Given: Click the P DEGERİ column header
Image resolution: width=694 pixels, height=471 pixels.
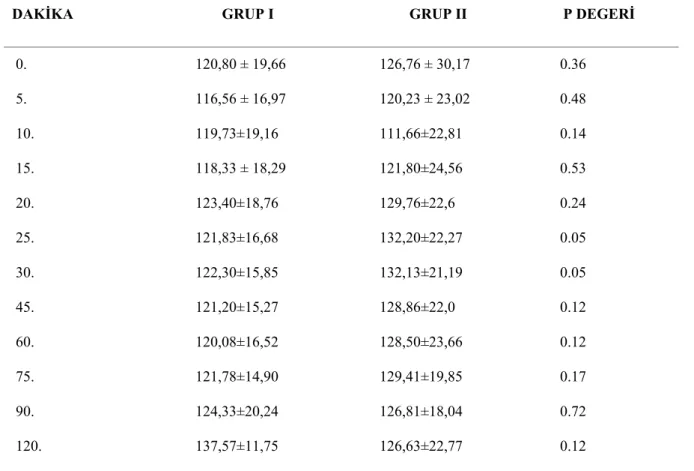Looking at the screenshot, I should coord(598,14).
